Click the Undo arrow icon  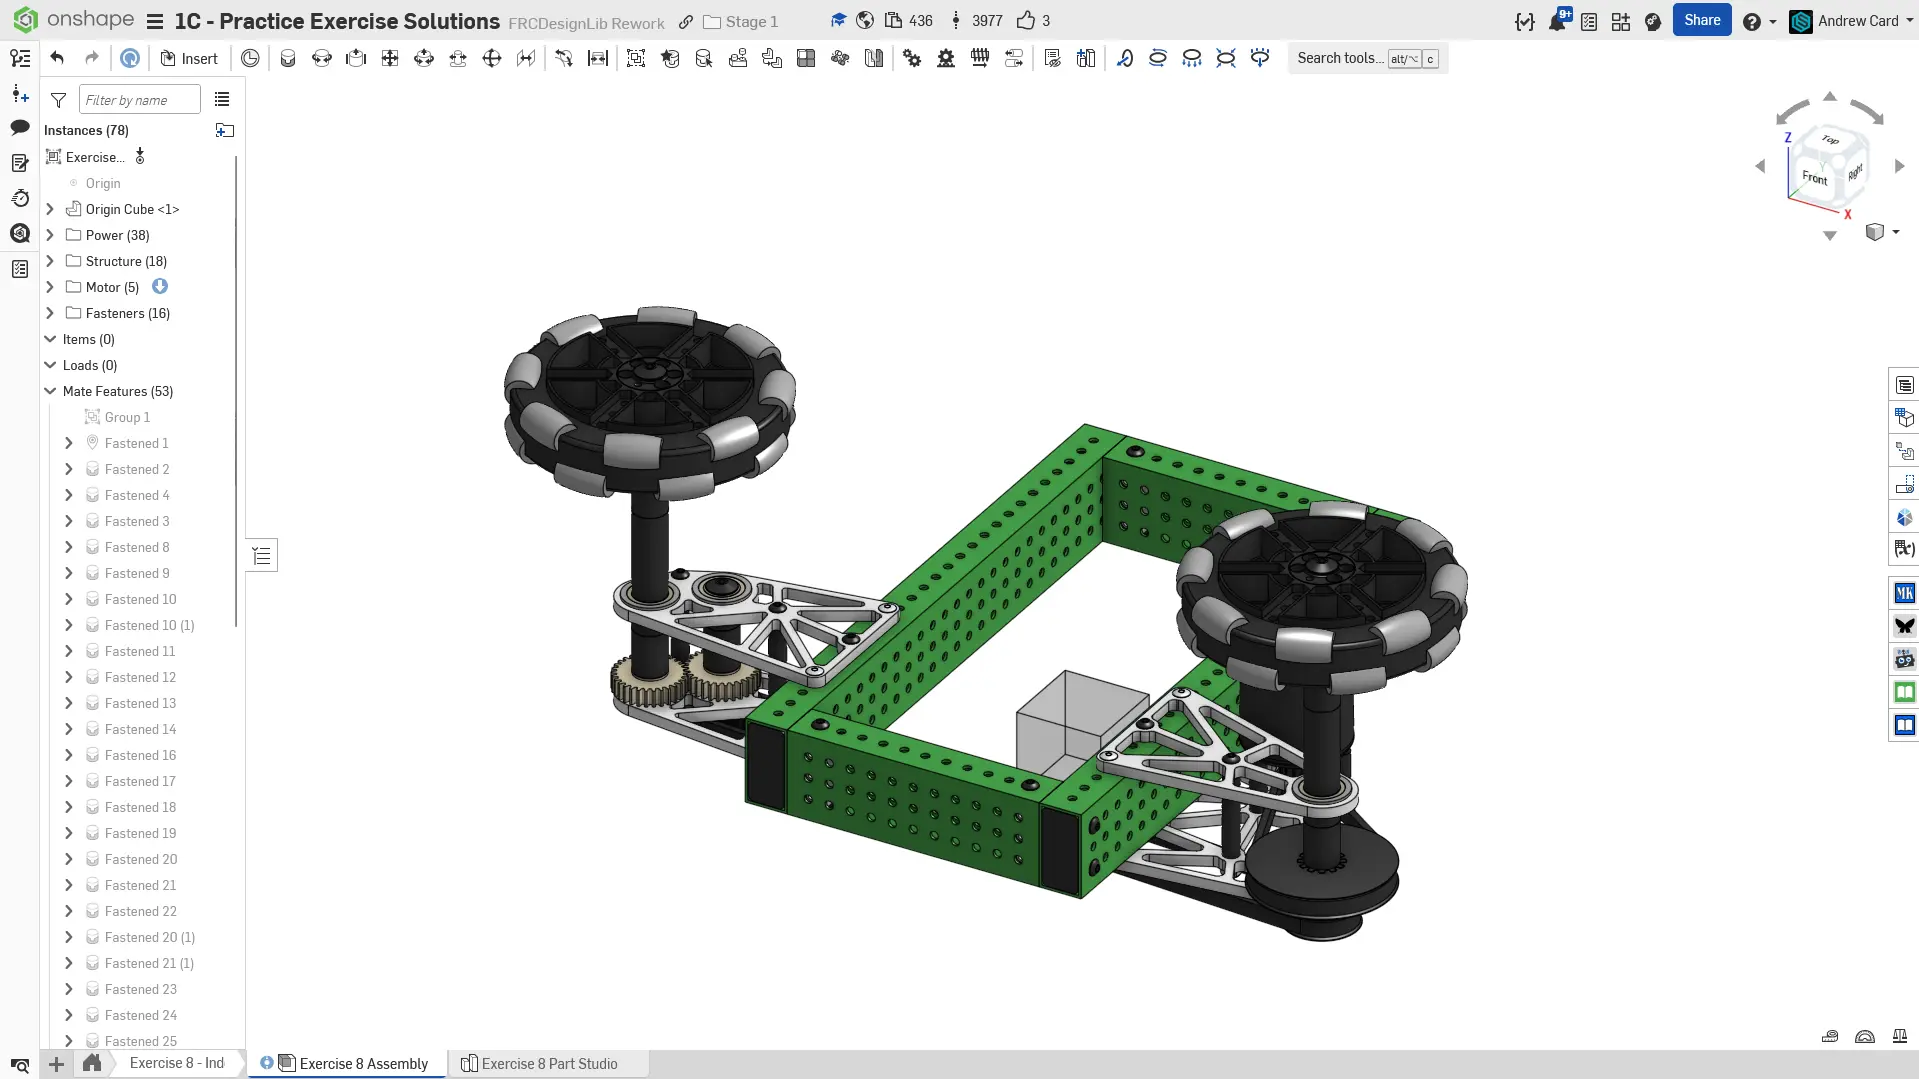tap(57, 58)
